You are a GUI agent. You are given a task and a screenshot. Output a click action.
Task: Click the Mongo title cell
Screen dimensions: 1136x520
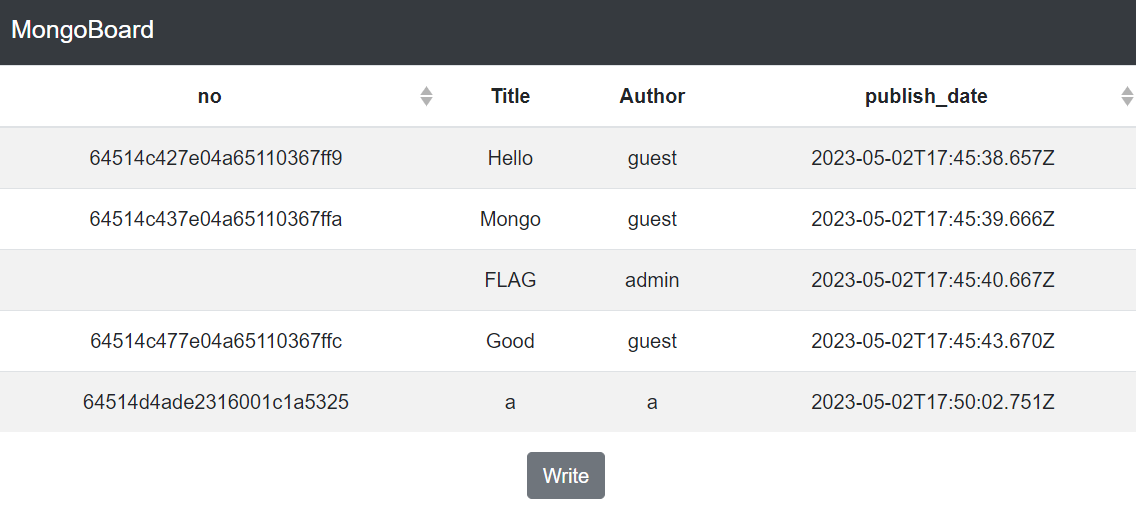[510, 219]
